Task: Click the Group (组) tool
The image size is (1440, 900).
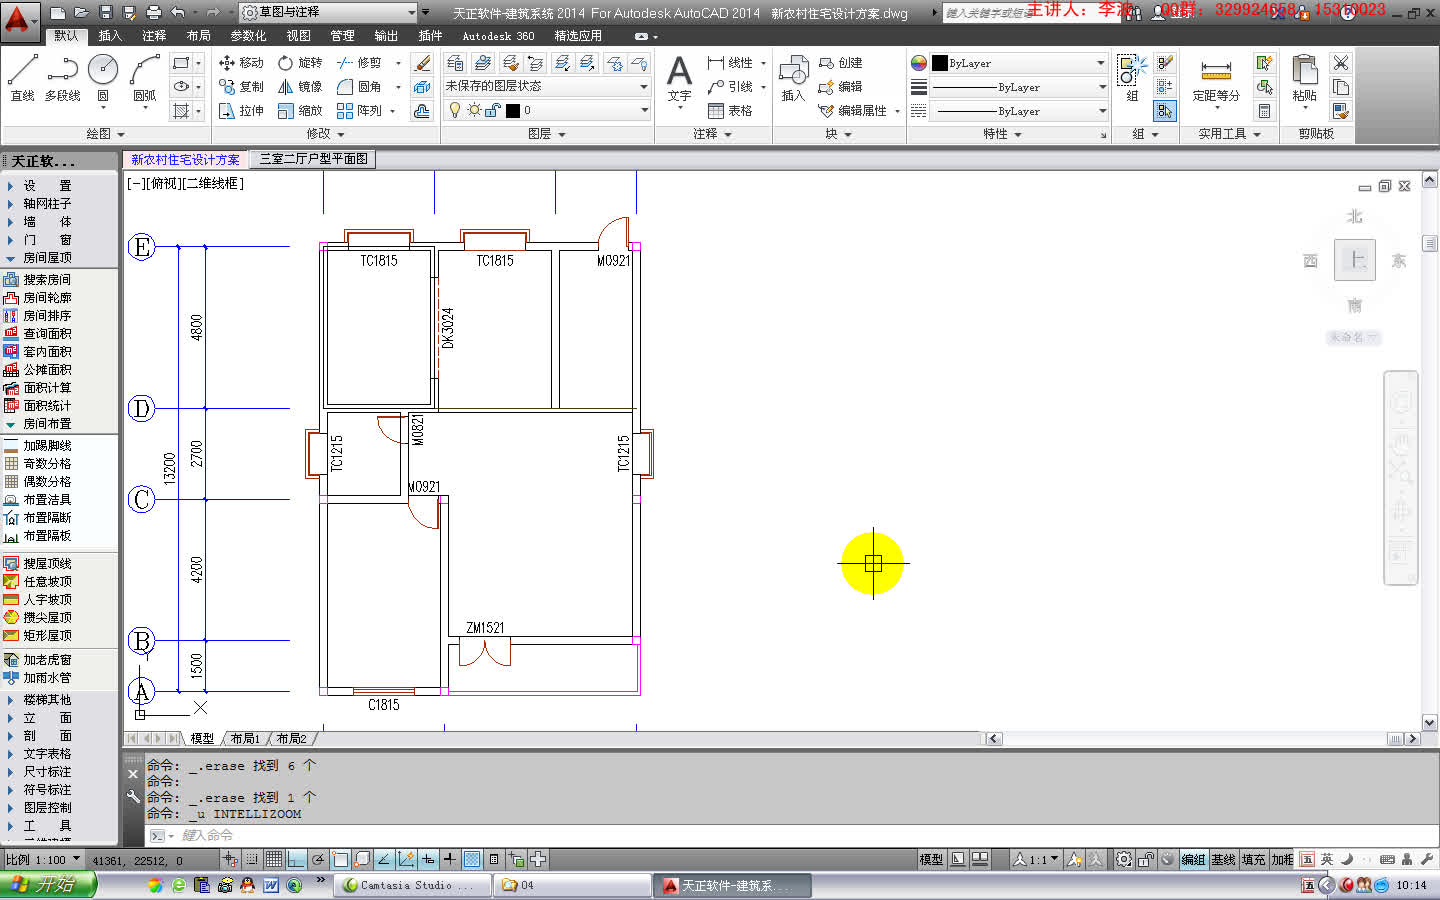Action: 1131,78
